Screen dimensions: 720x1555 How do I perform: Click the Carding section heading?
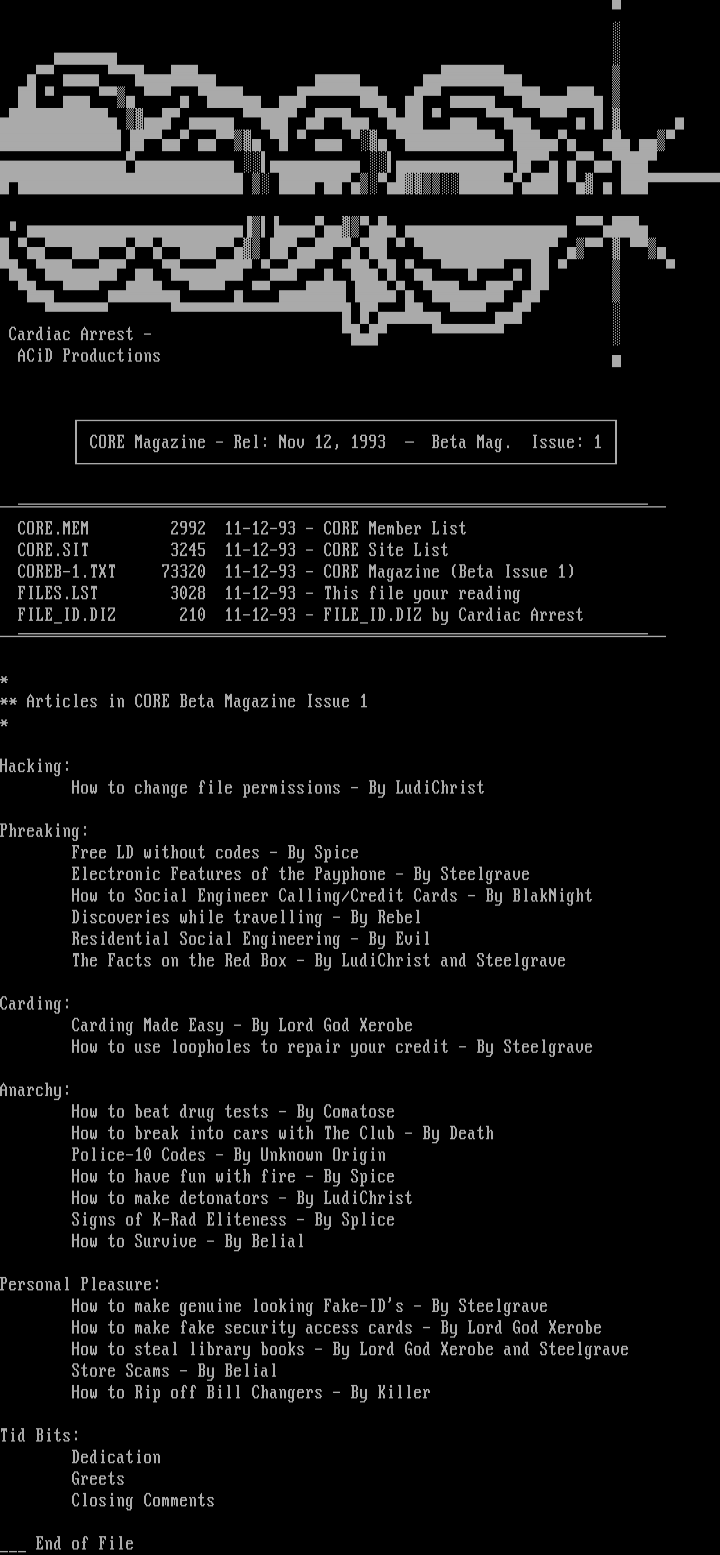[36, 1004]
